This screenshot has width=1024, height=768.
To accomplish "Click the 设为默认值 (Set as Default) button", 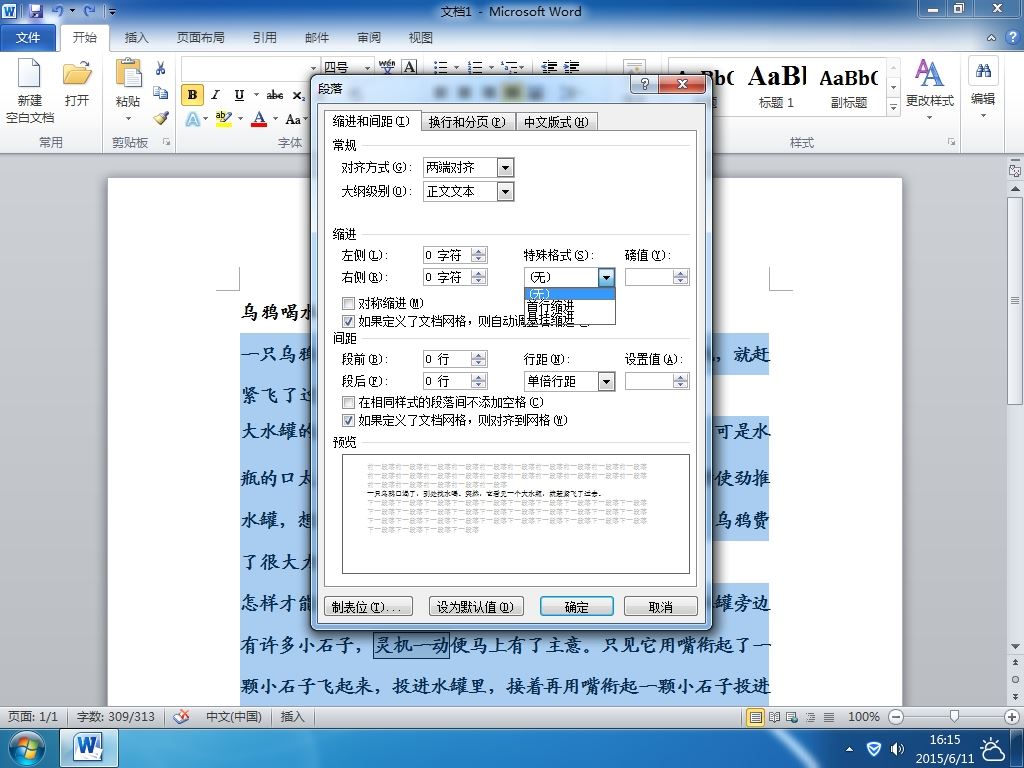I will pyautogui.click(x=475, y=607).
